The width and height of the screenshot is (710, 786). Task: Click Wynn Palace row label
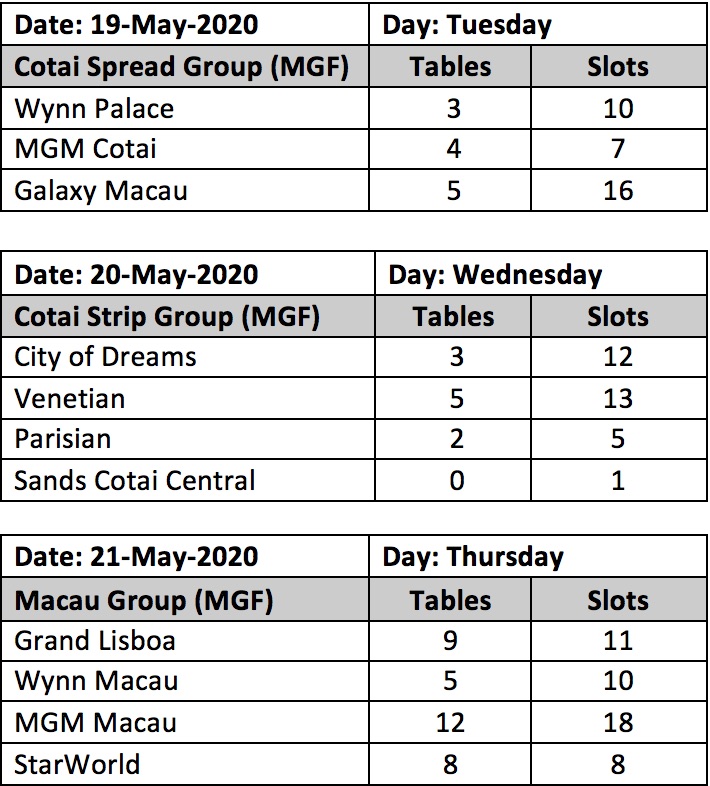185,108
